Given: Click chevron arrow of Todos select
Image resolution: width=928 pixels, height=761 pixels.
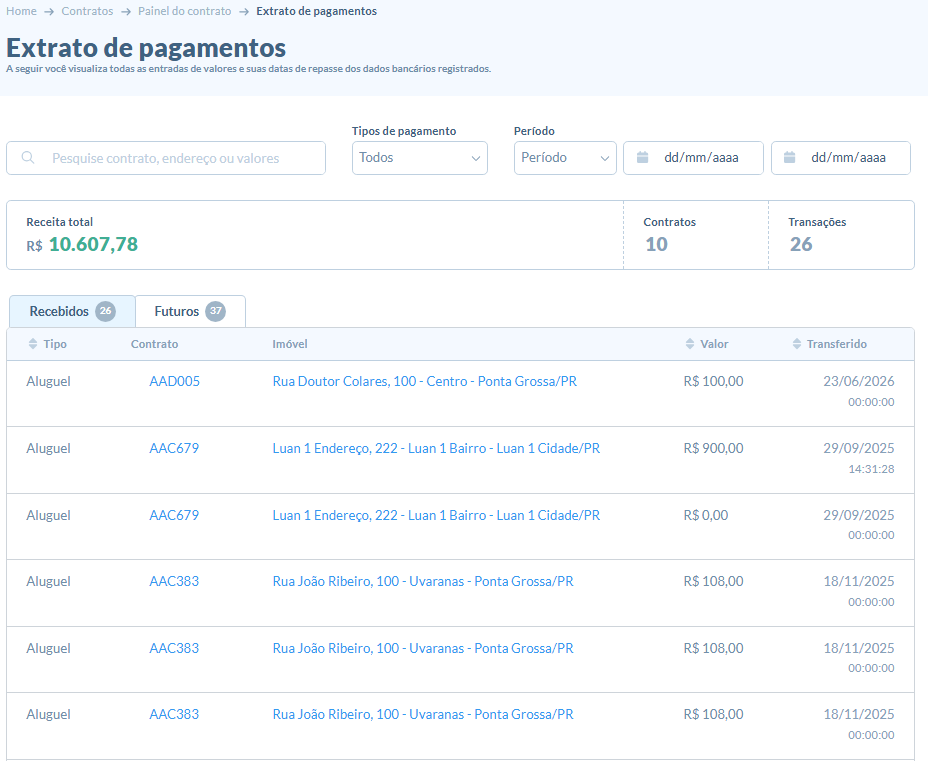Looking at the screenshot, I should point(475,159).
